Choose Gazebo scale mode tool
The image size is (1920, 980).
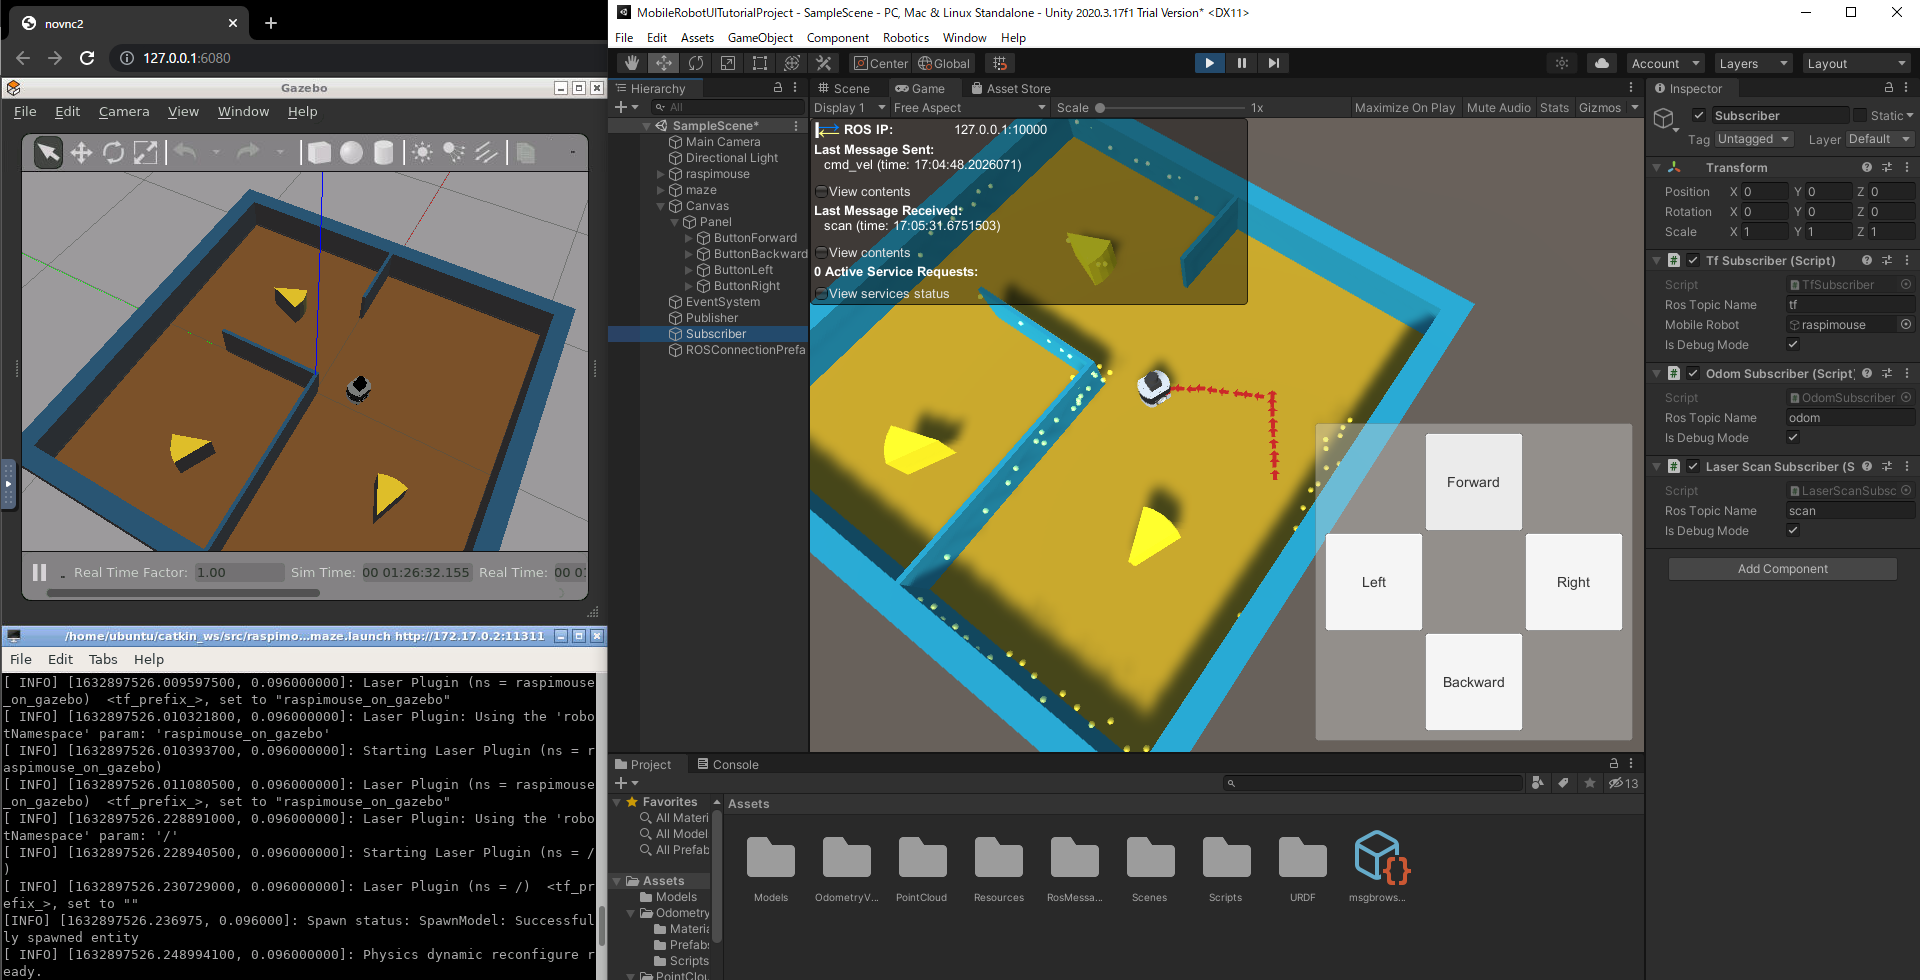146,152
